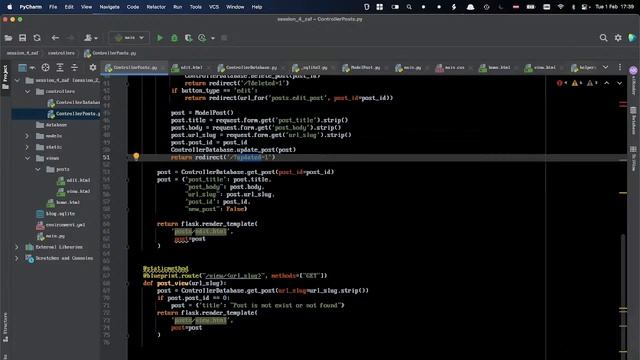Go to previous highlighted error arrow
Image resolution: width=640 pixels, height=360 pixels.
[607, 83]
